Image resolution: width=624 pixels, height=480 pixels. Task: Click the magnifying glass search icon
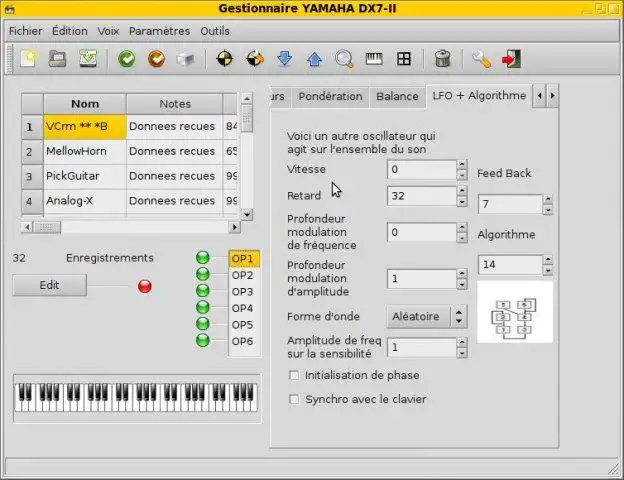pos(344,59)
